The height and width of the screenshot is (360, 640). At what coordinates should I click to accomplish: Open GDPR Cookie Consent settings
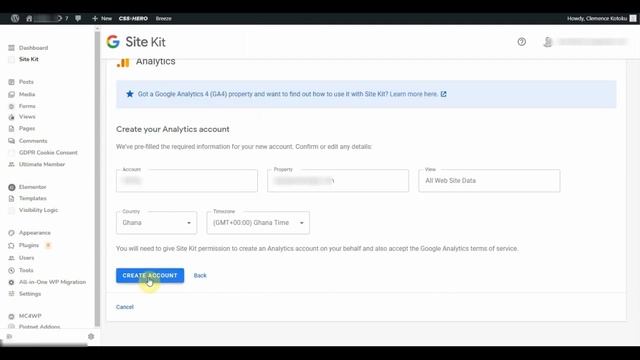48,153
